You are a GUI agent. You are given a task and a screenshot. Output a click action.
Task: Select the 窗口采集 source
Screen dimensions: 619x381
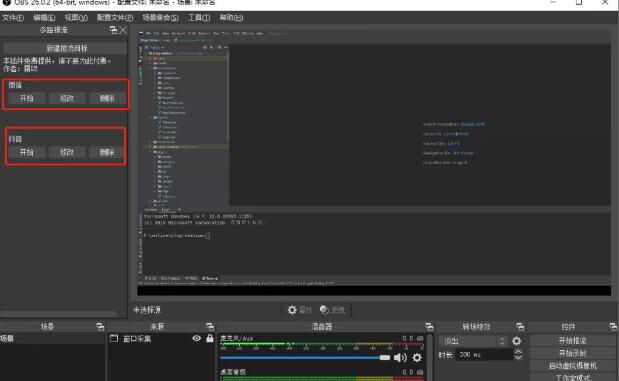pyautogui.click(x=137, y=339)
